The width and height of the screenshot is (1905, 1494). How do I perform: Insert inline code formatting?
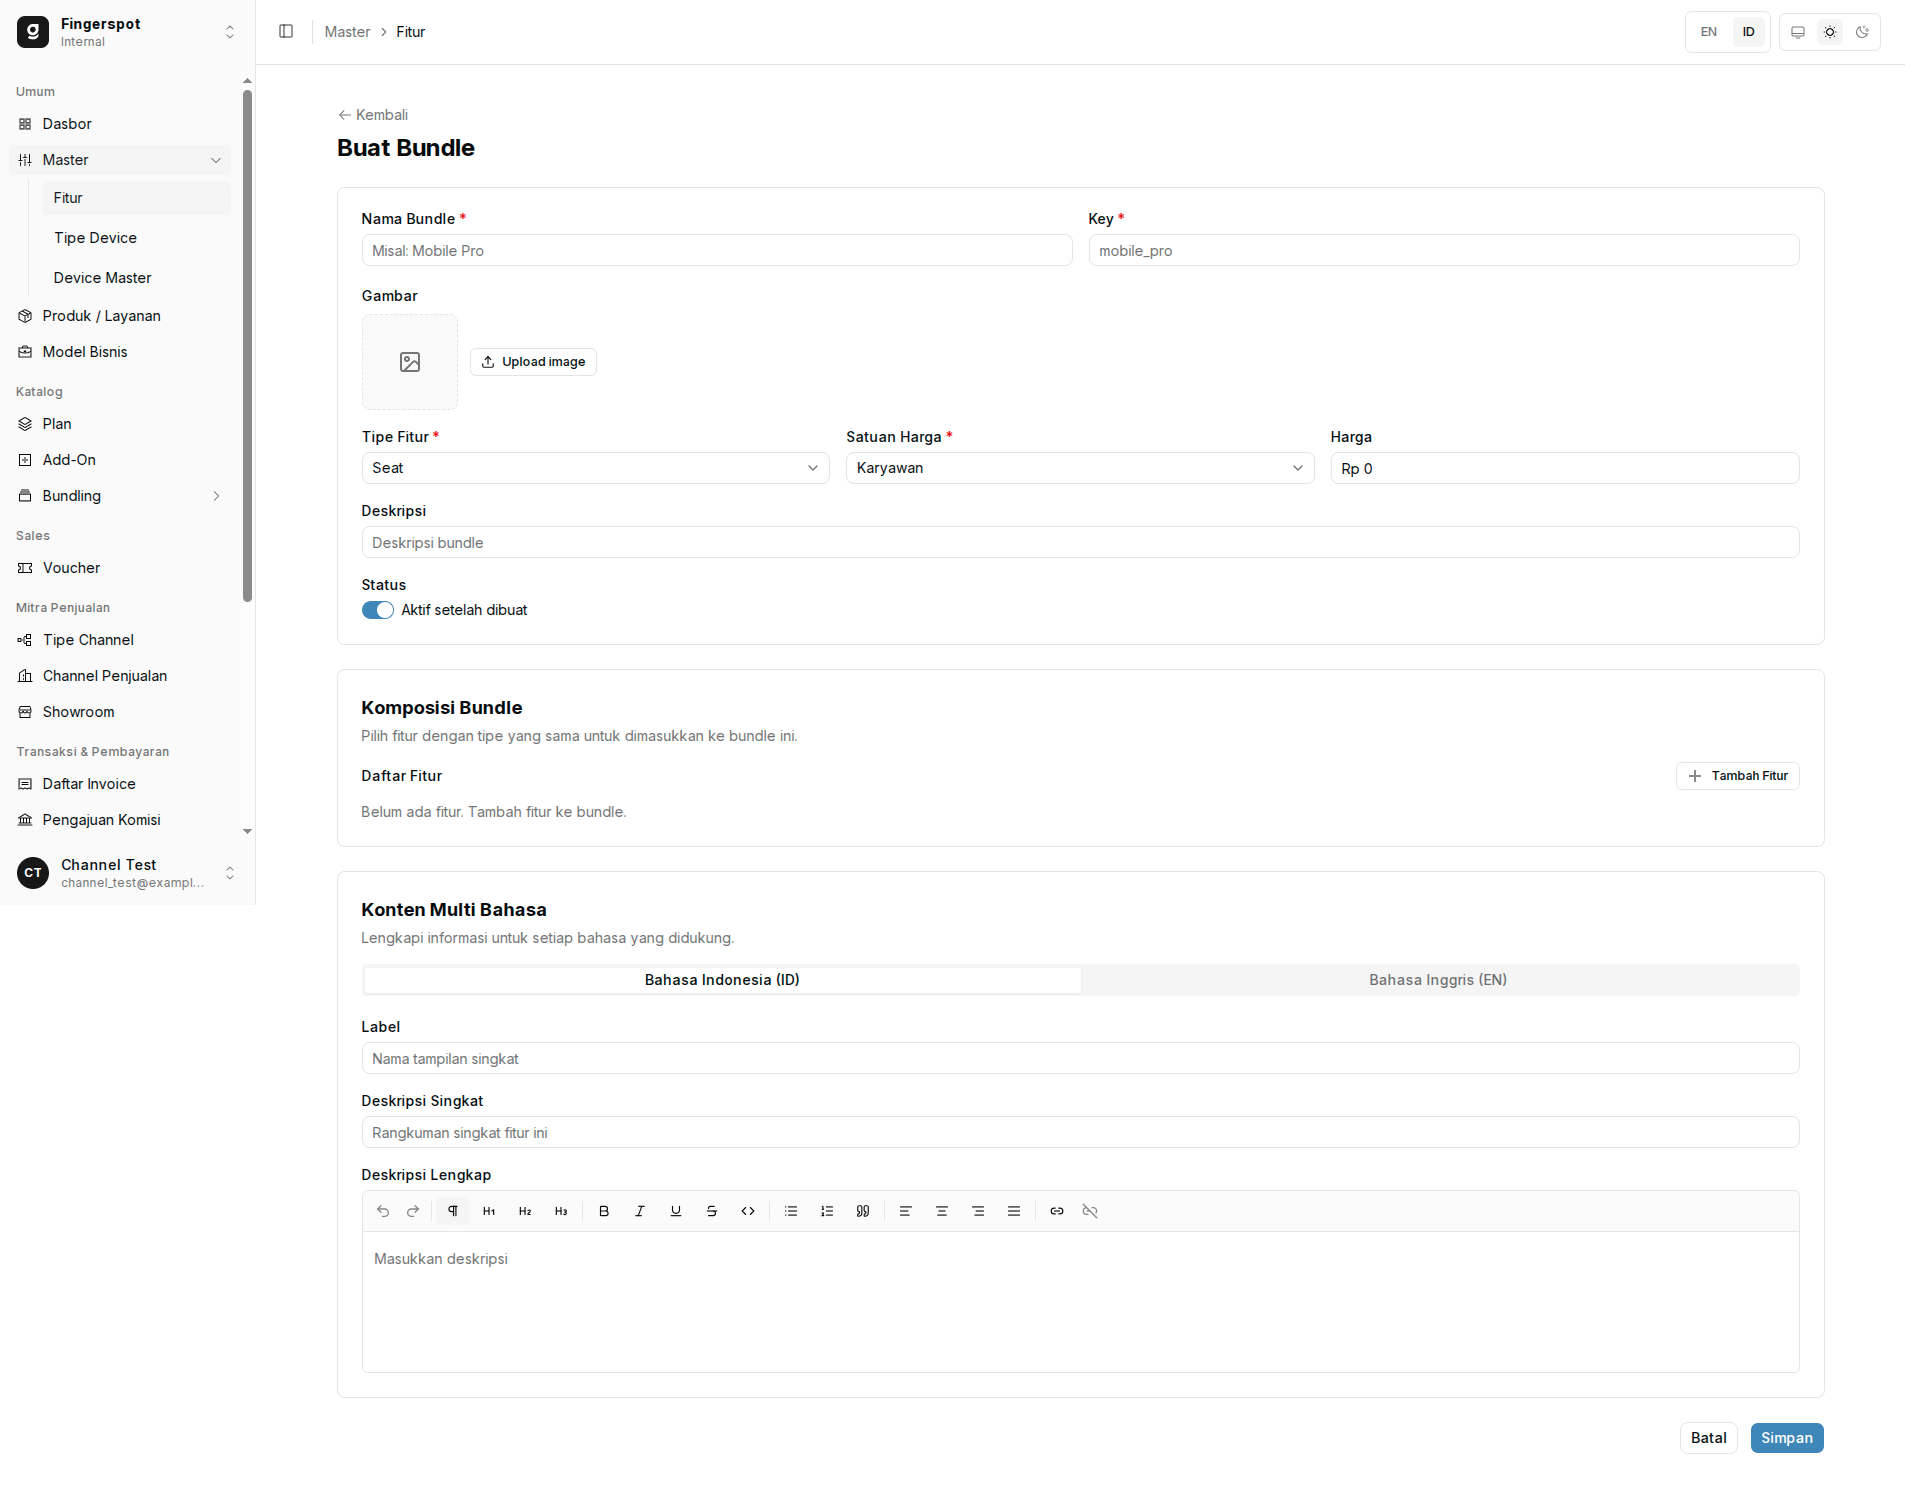pos(748,1211)
